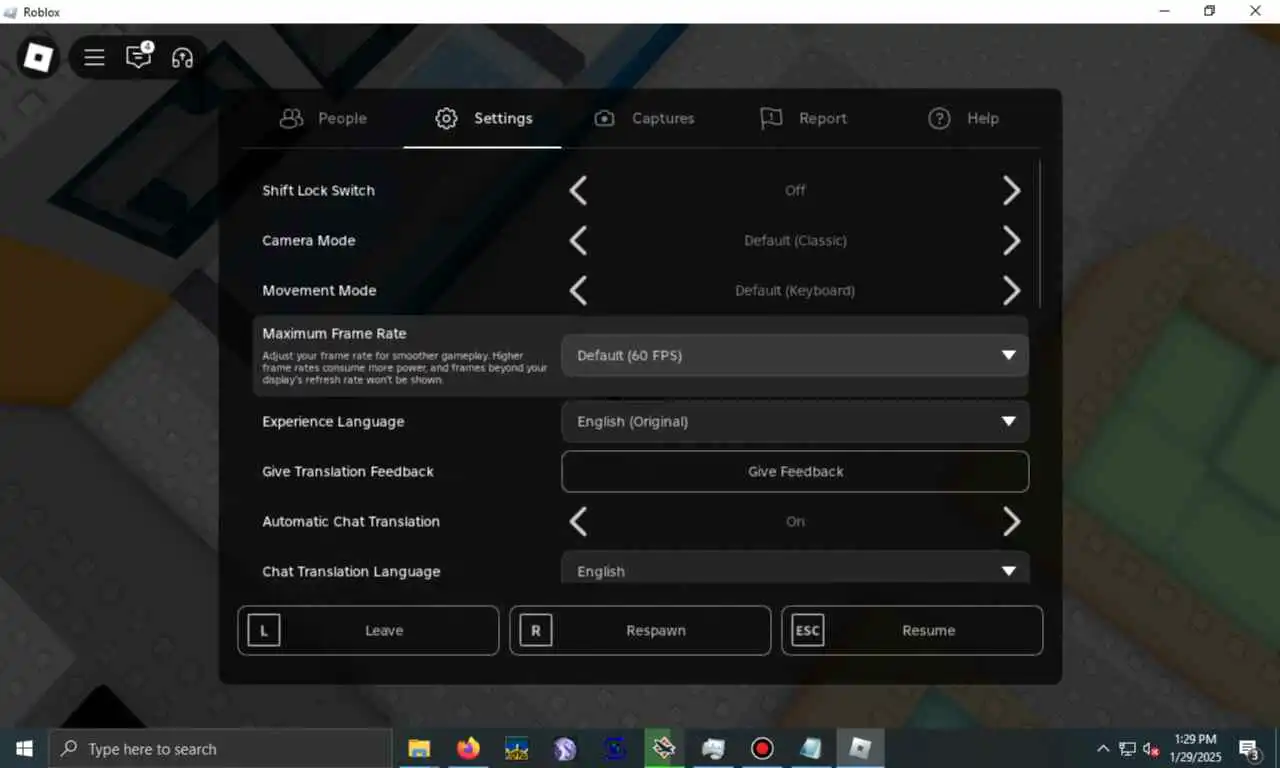Show hidden system tray icons

tap(1103, 749)
